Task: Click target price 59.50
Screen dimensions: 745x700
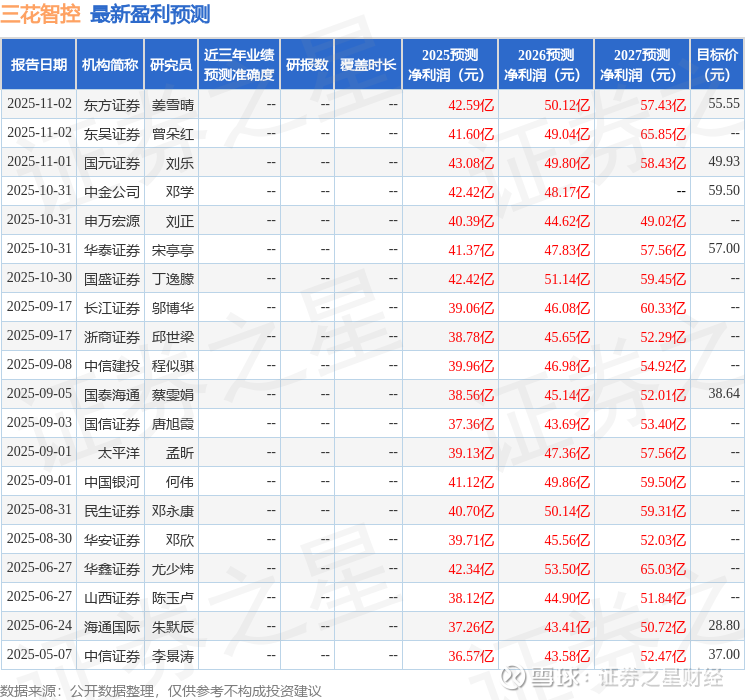Action: (724, 190)
